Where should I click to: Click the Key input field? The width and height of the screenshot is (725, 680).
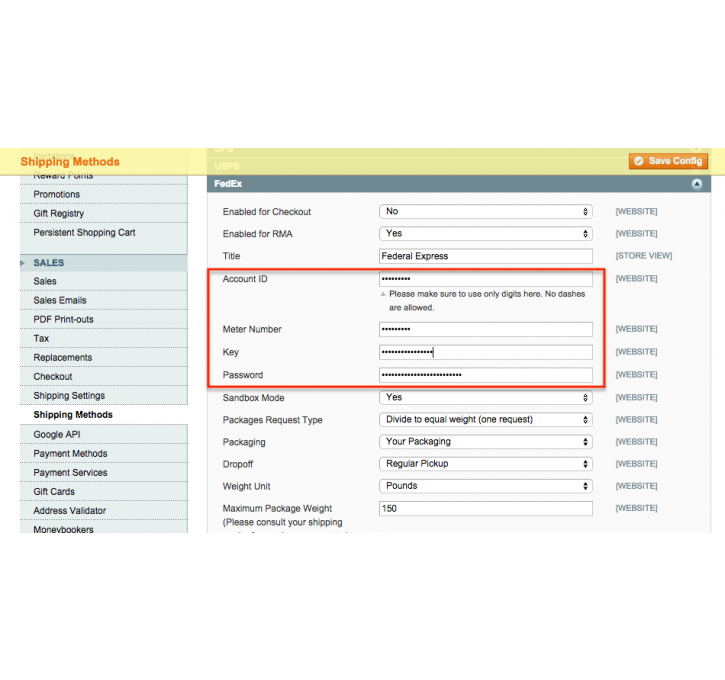(x=485, y=352)
